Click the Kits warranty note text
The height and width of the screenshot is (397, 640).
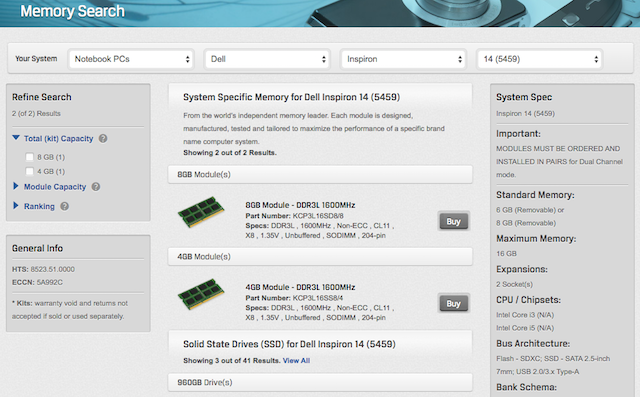70,310
